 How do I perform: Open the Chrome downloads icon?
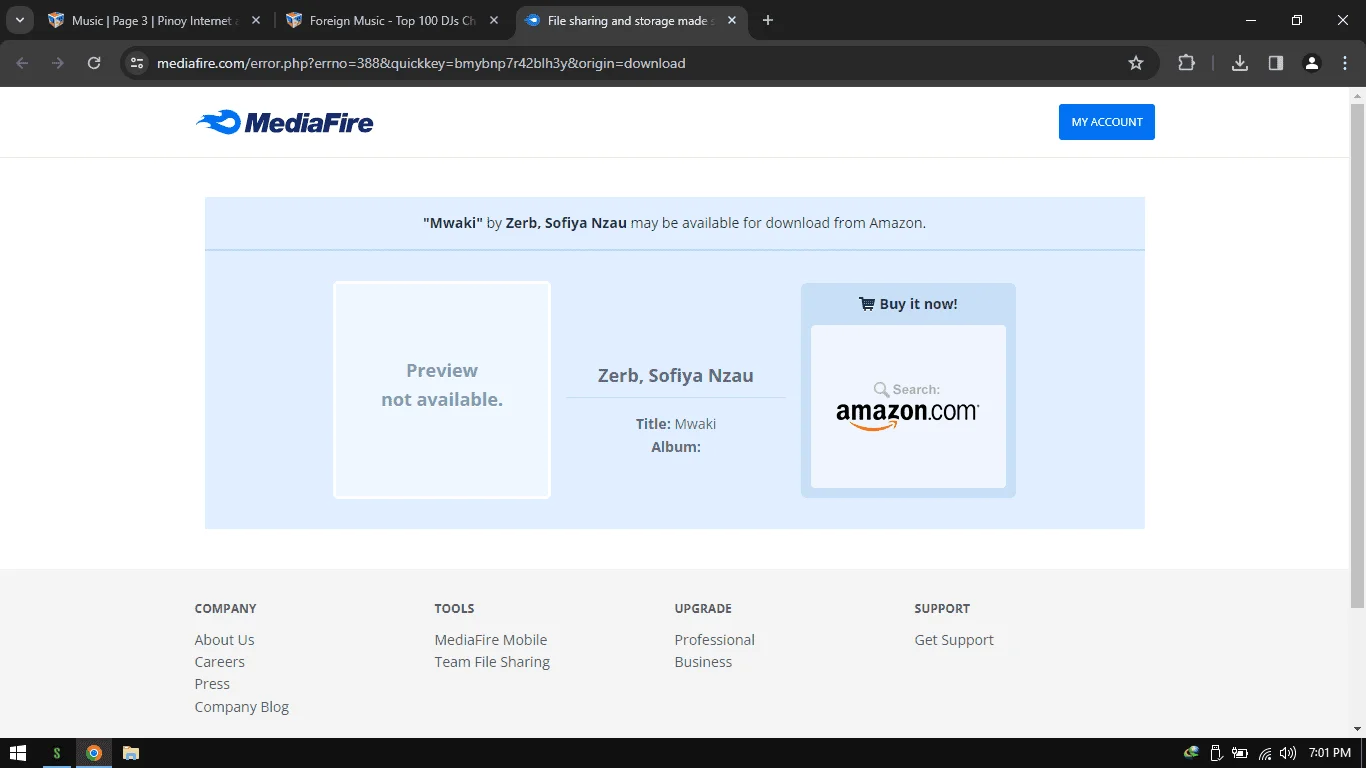tap(1240, 63)
